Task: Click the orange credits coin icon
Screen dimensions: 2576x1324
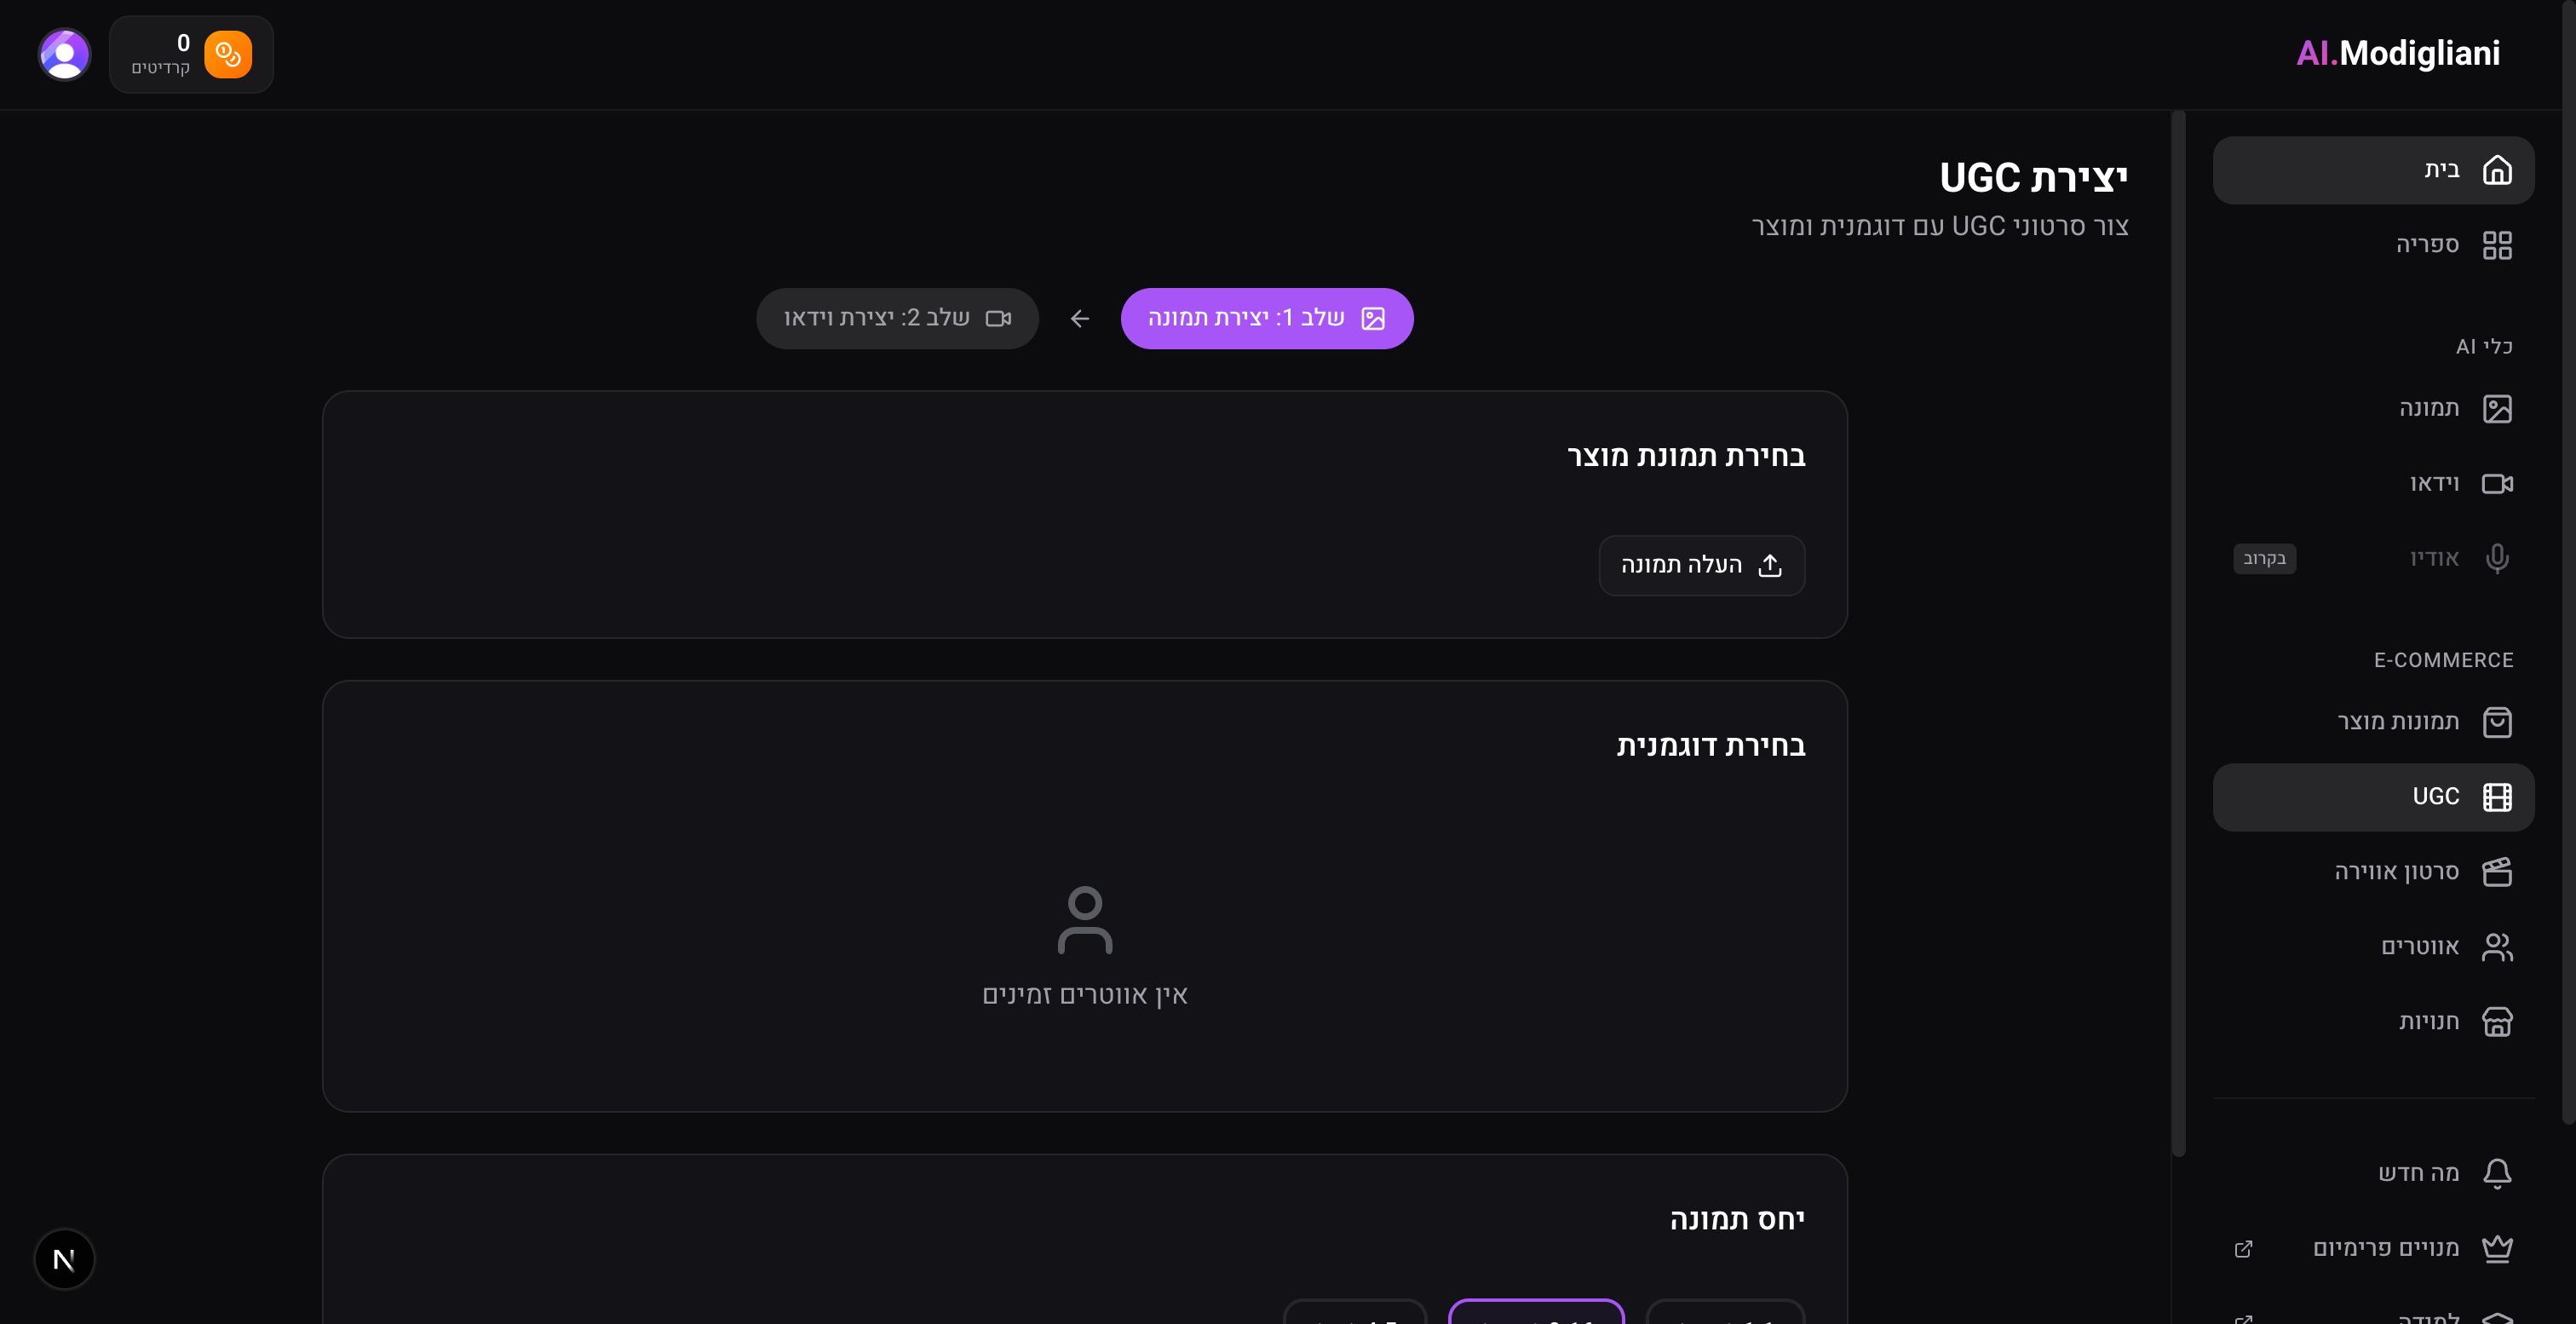Action: [228, 54]
